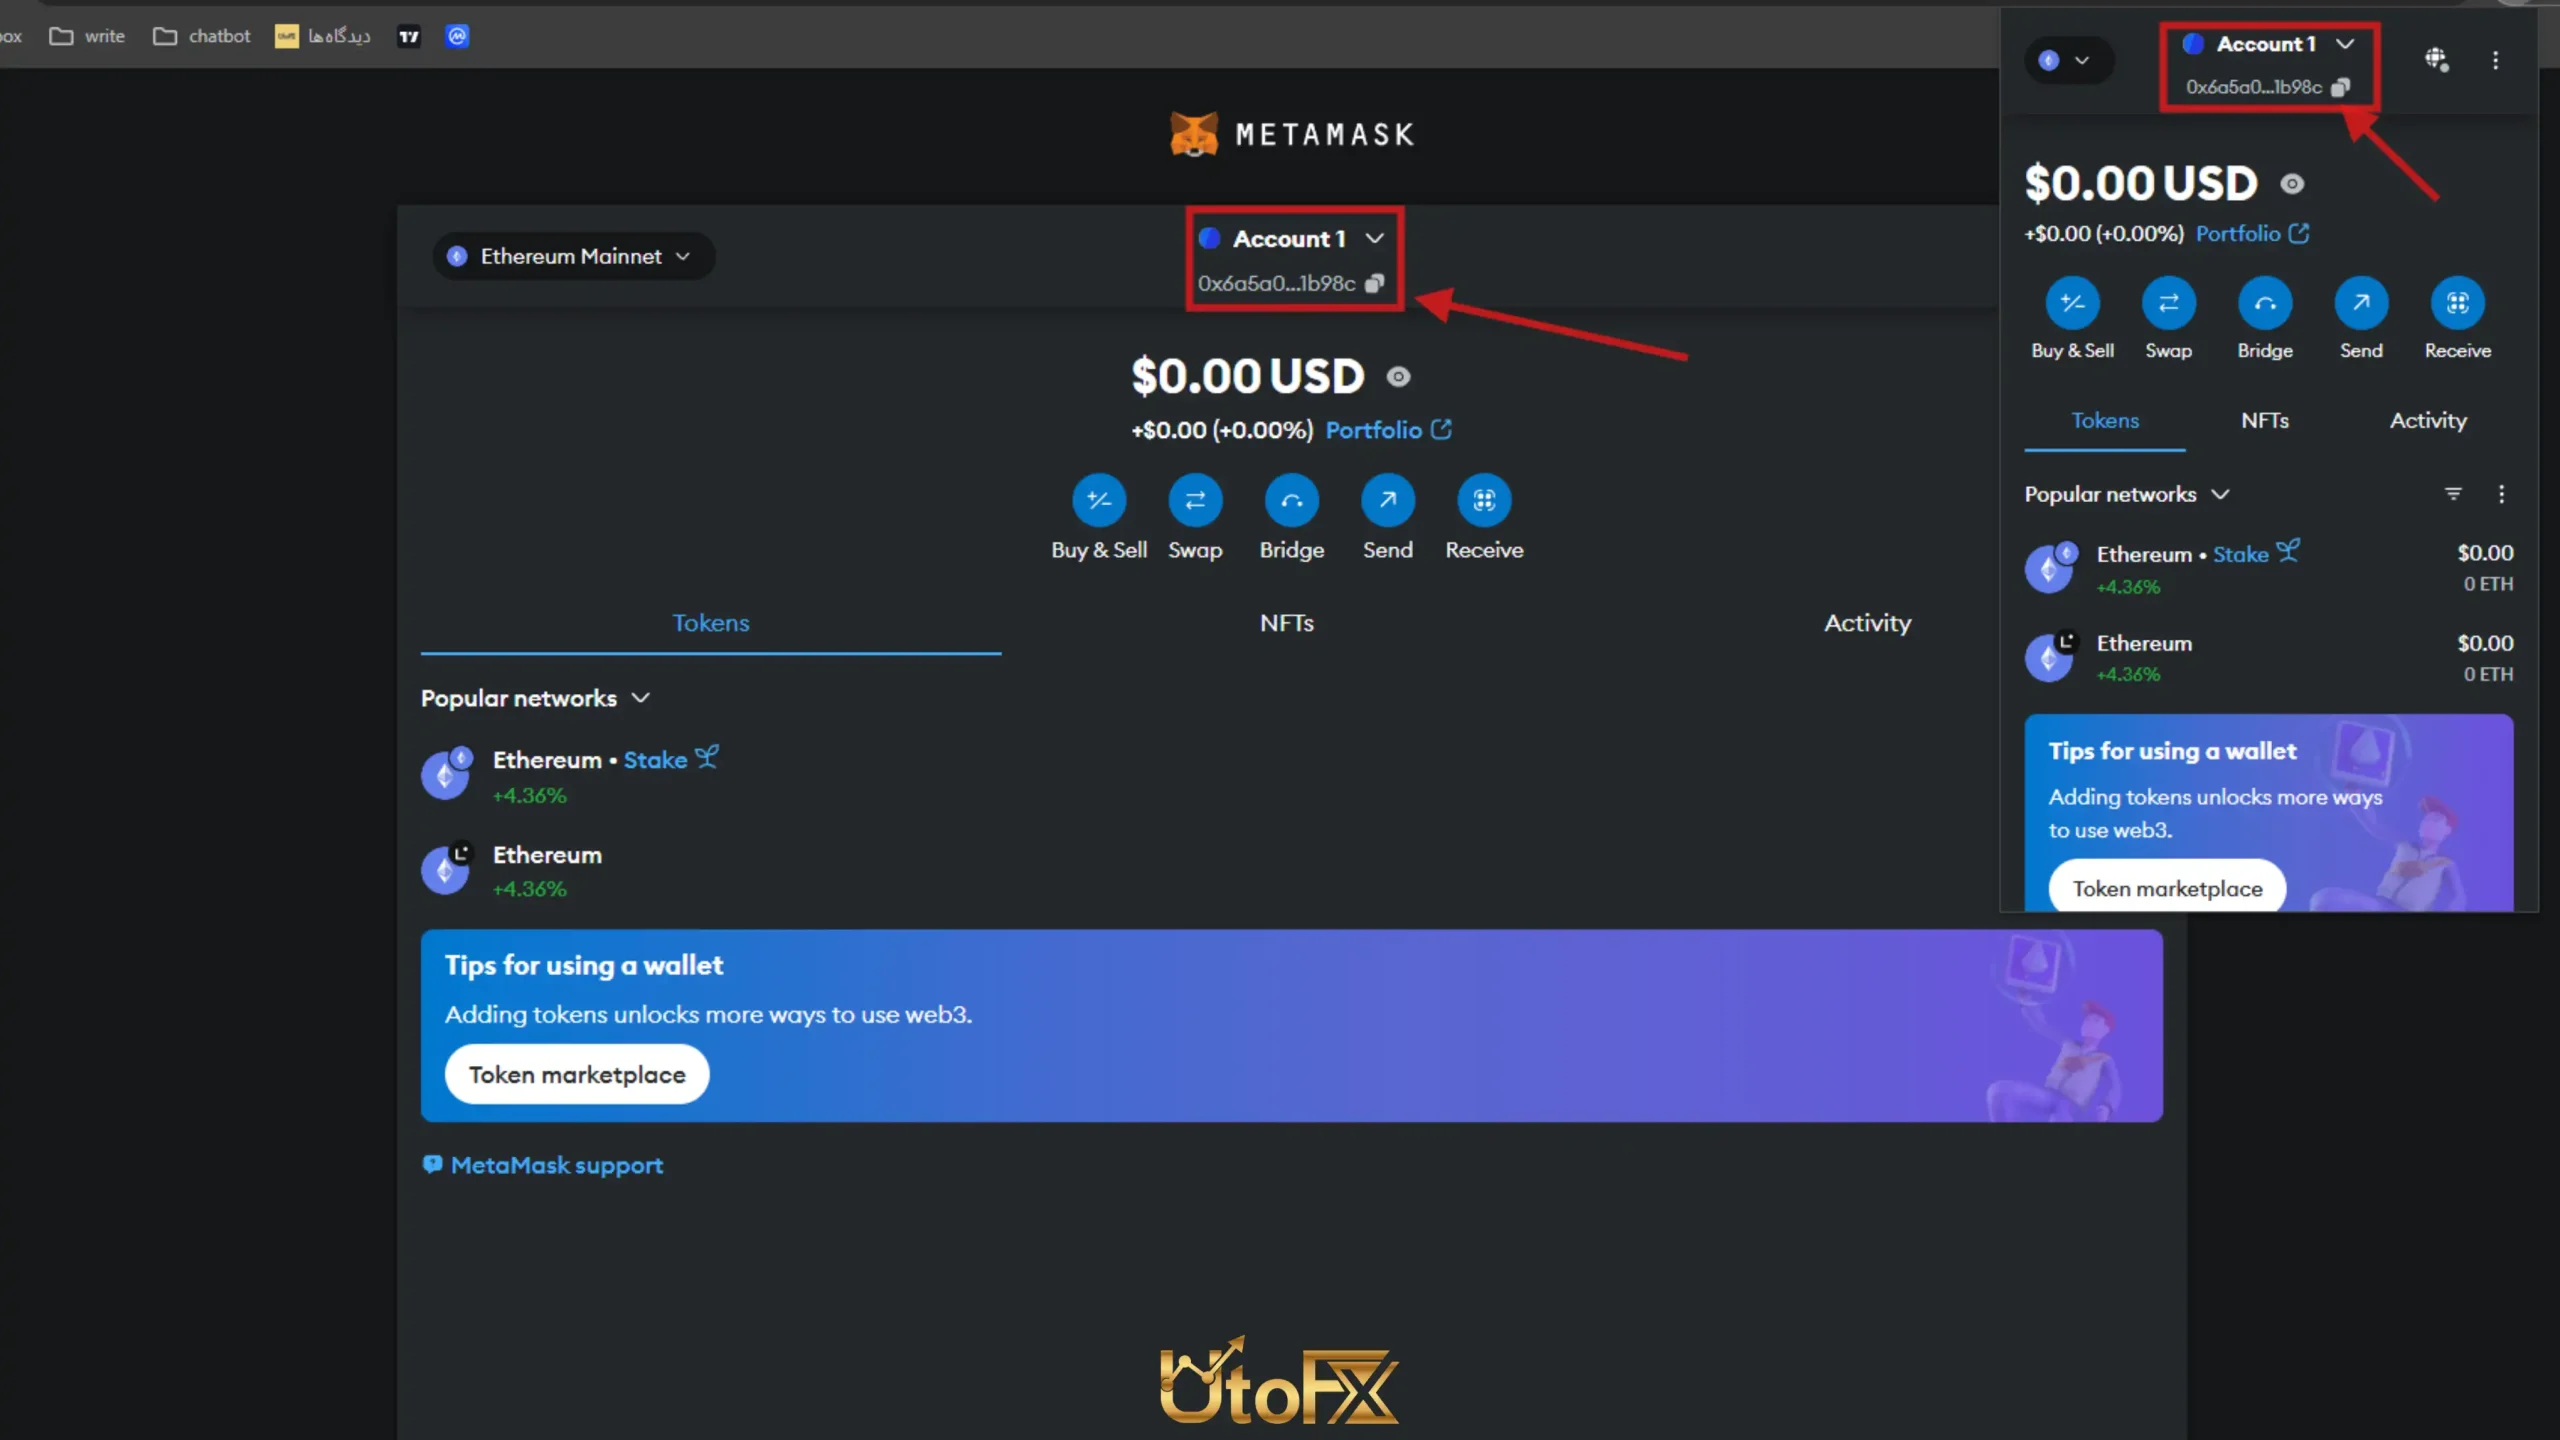Viewport: 2560px width, 1440px height.
Task: Click Ethereum Stake token icon in main list
Action: [x=446, y=773]
